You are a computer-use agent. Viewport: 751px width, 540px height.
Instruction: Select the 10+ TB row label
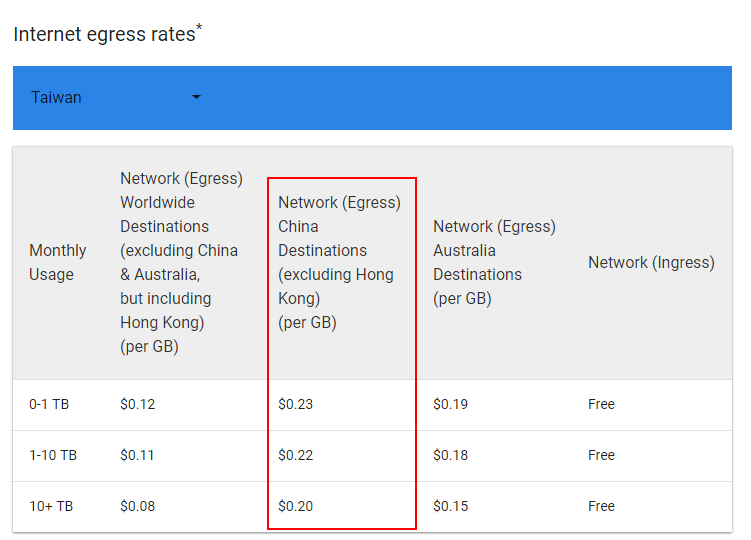click(51, 506)
